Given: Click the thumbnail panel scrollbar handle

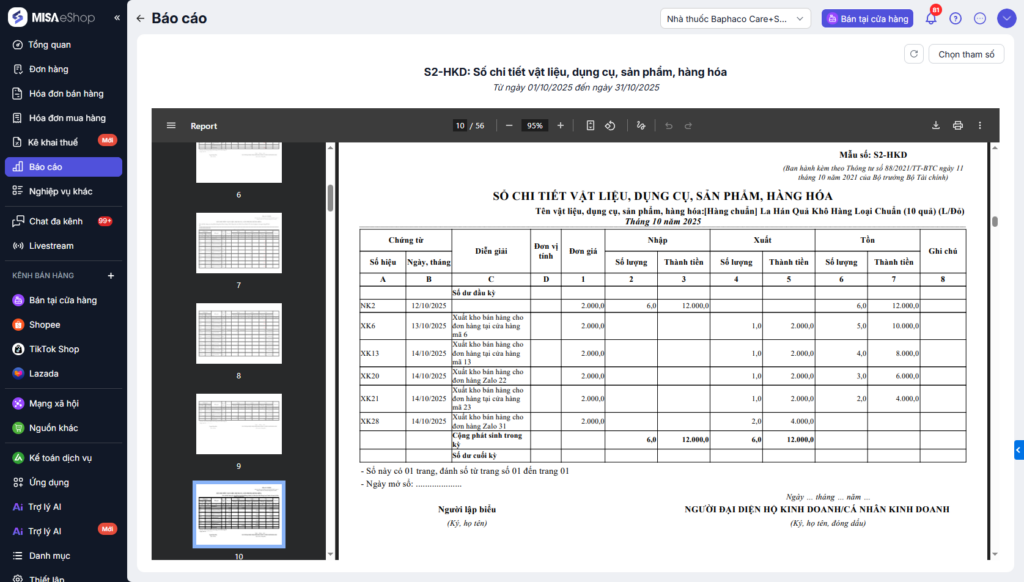Looking at the screenshot, I should point(330,197).
